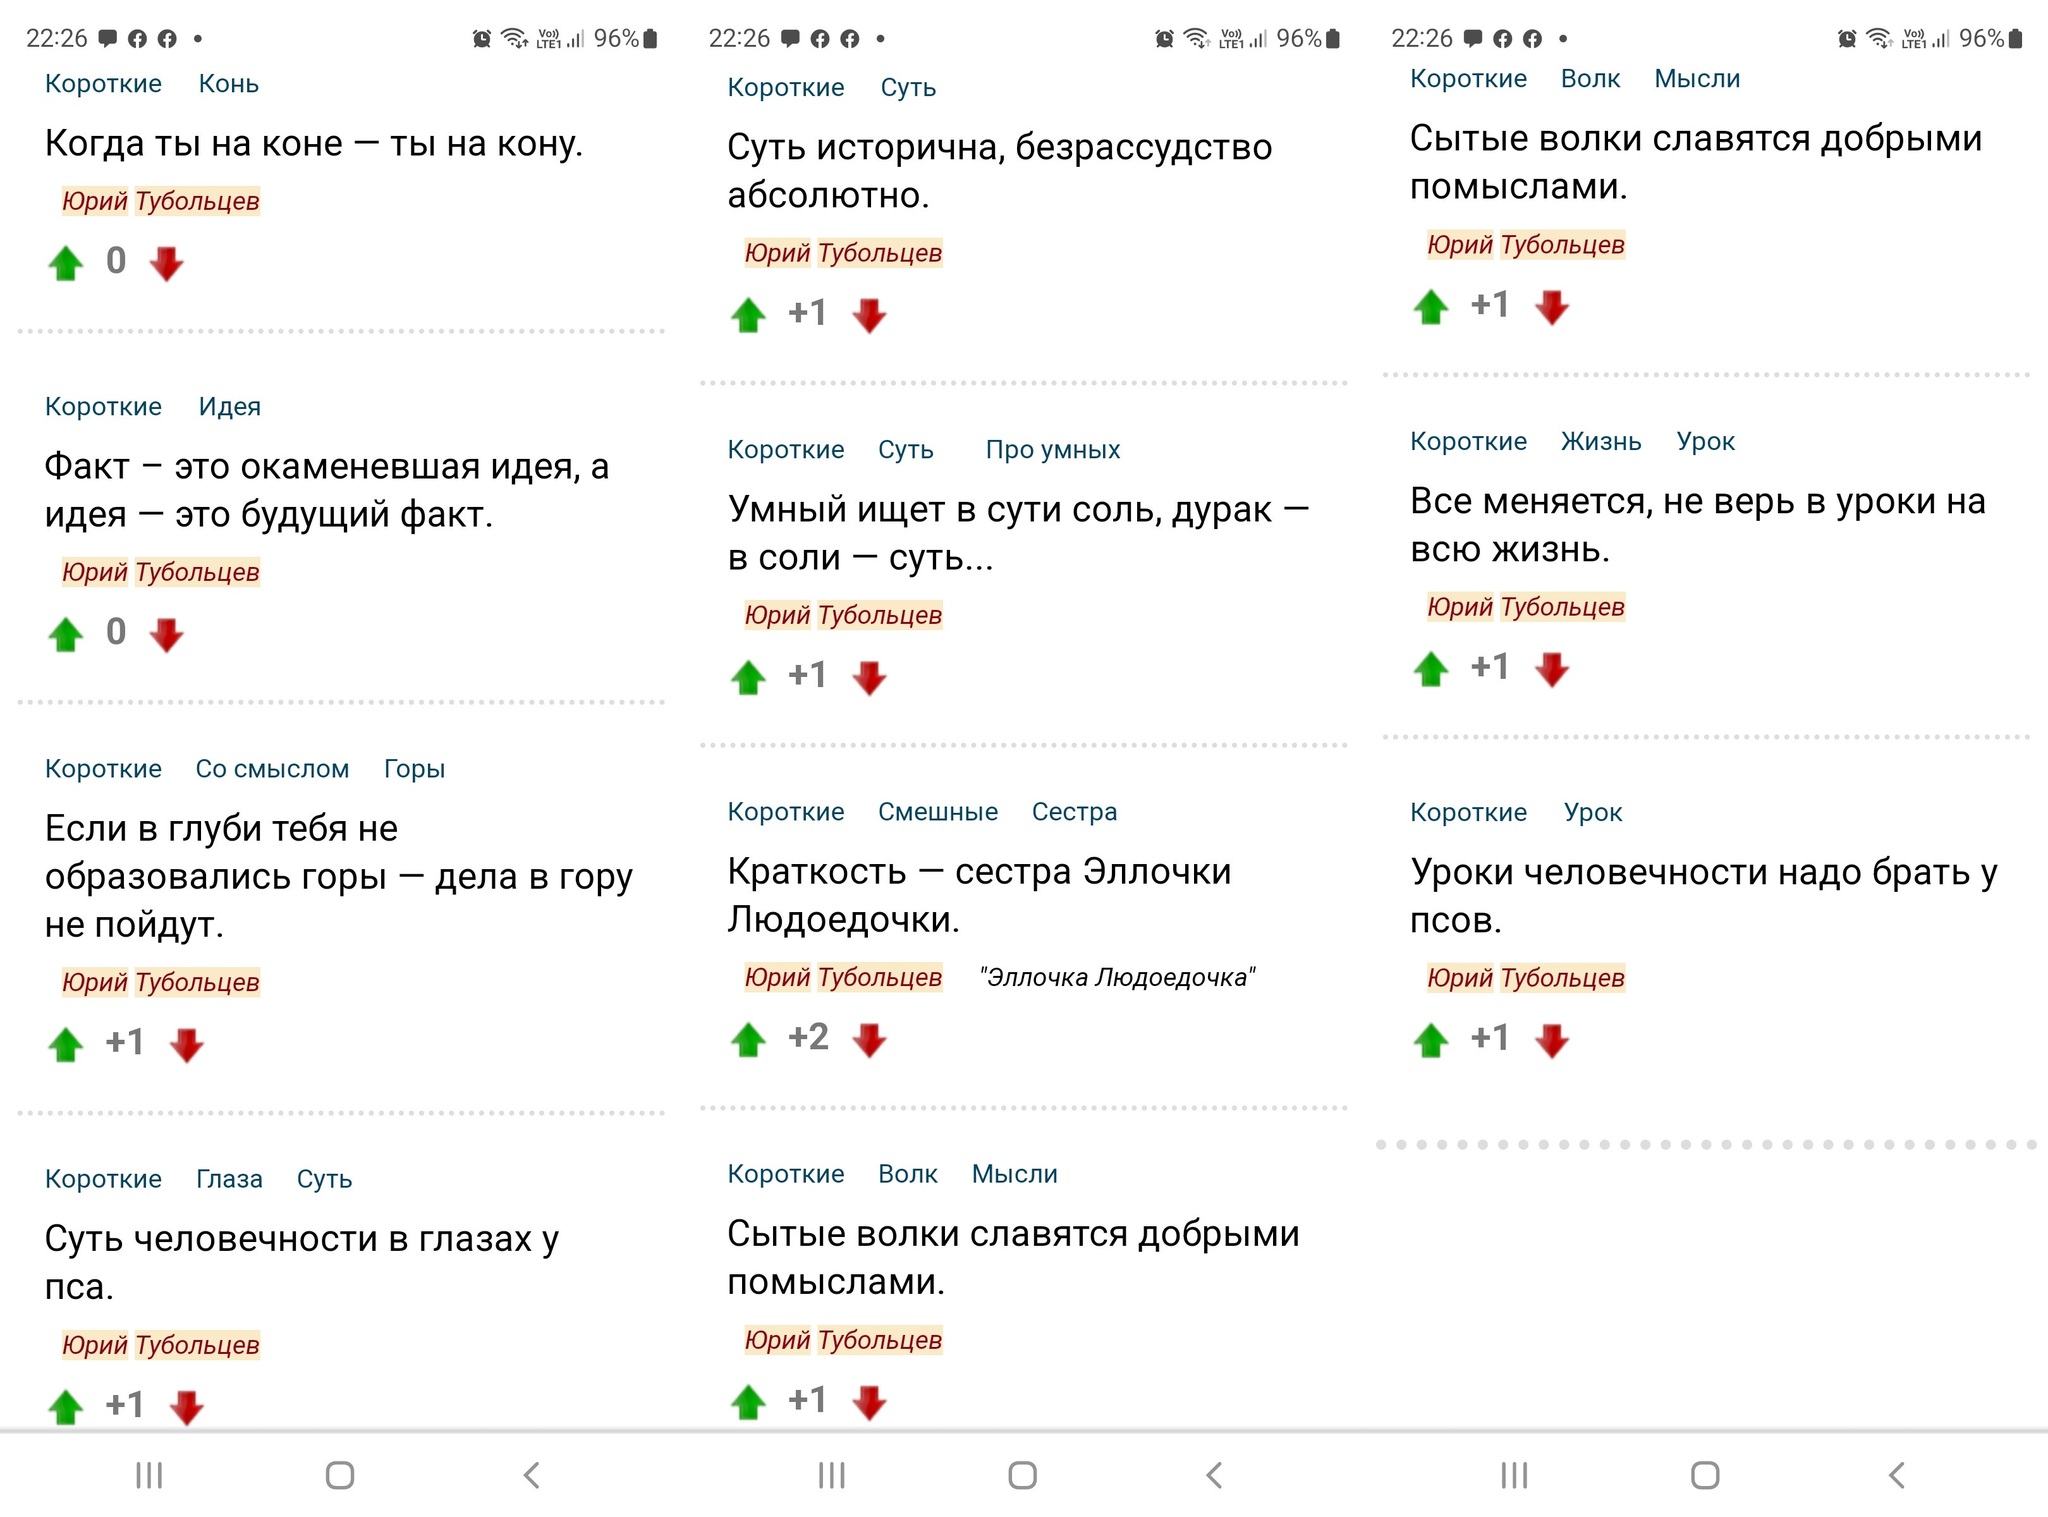Go to the "Горы" tag
Viewport: 2048px width, 1517px height.
point(414,769)
